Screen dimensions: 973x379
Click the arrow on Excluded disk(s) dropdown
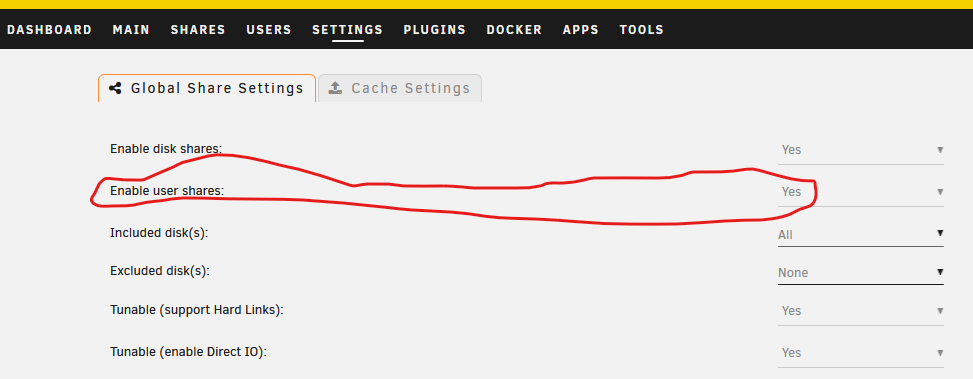[940, 272]
